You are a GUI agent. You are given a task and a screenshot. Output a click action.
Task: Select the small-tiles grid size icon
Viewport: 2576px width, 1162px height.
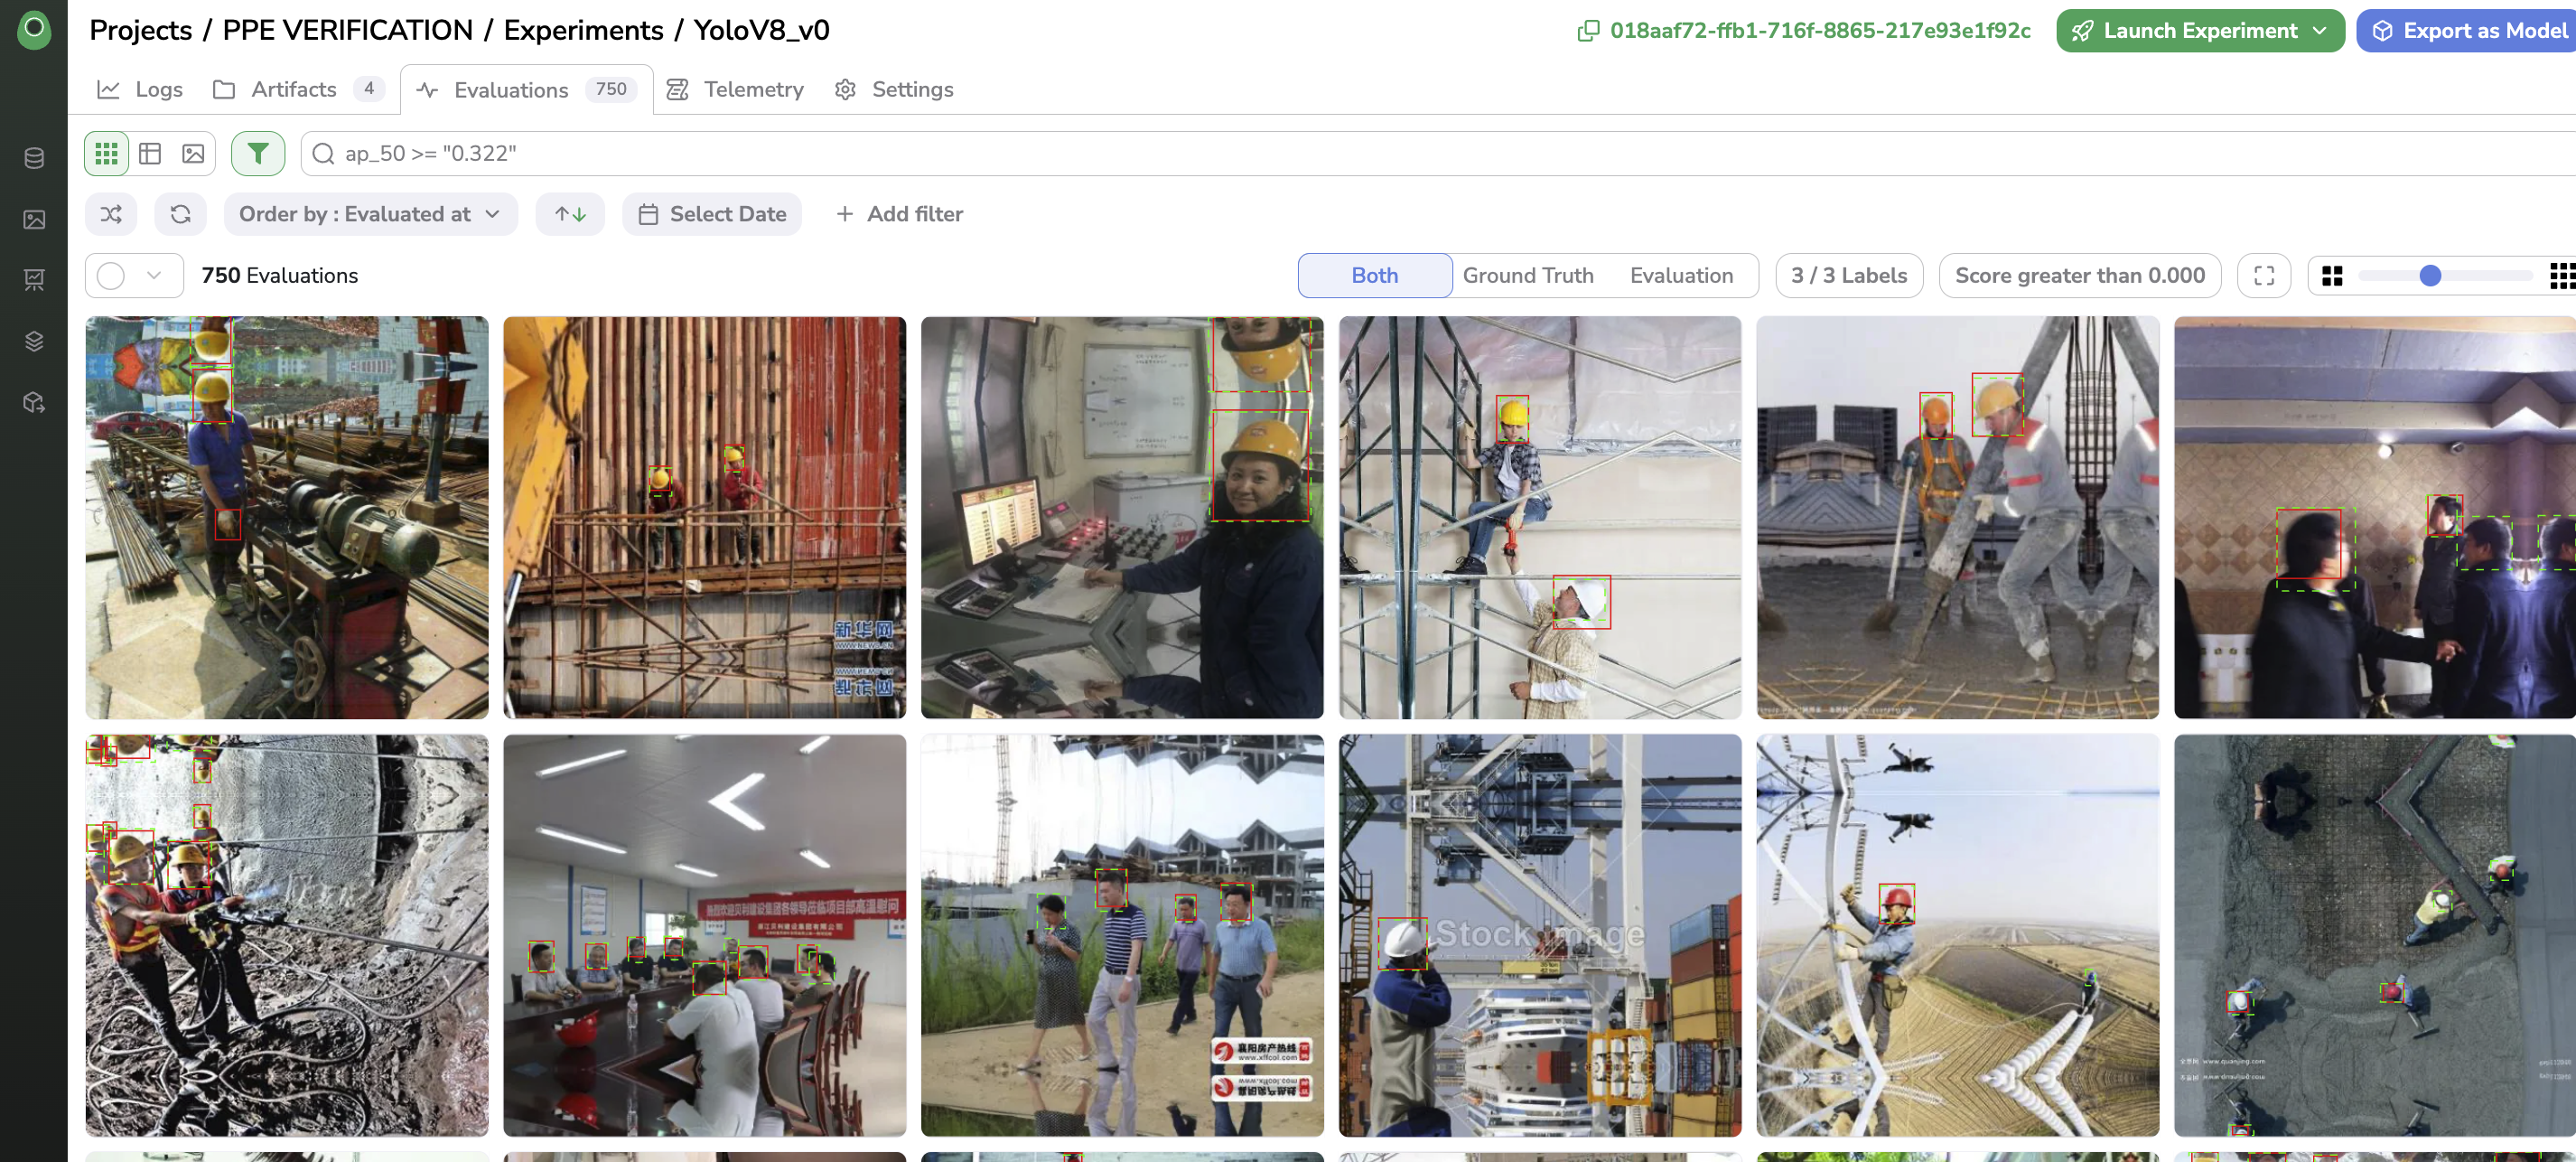click(2562, 276)
